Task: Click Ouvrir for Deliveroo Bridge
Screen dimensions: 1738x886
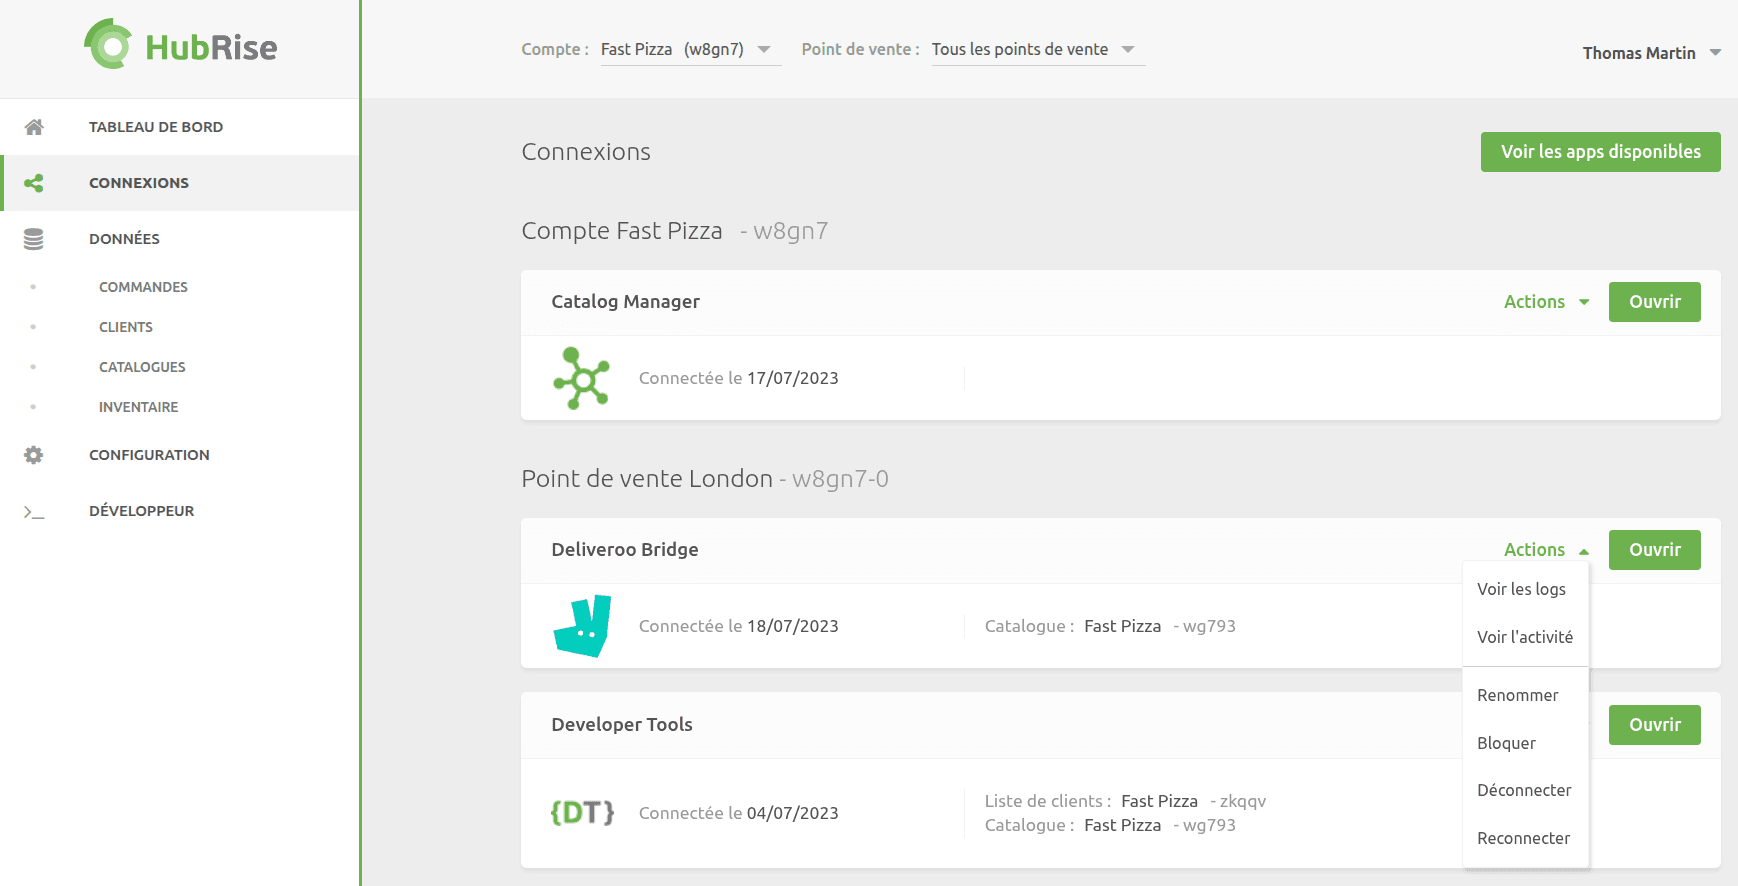Action: click(1654, 550)
